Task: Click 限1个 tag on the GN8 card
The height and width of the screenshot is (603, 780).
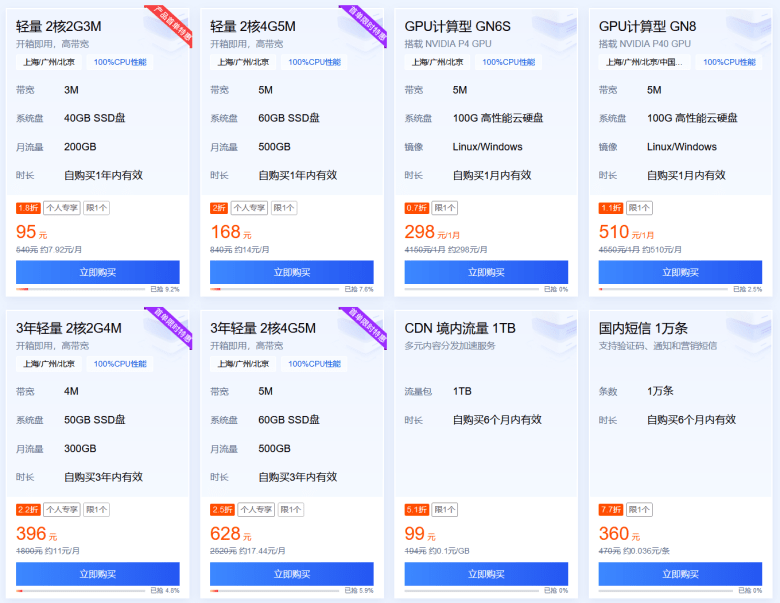Action: 639,208
